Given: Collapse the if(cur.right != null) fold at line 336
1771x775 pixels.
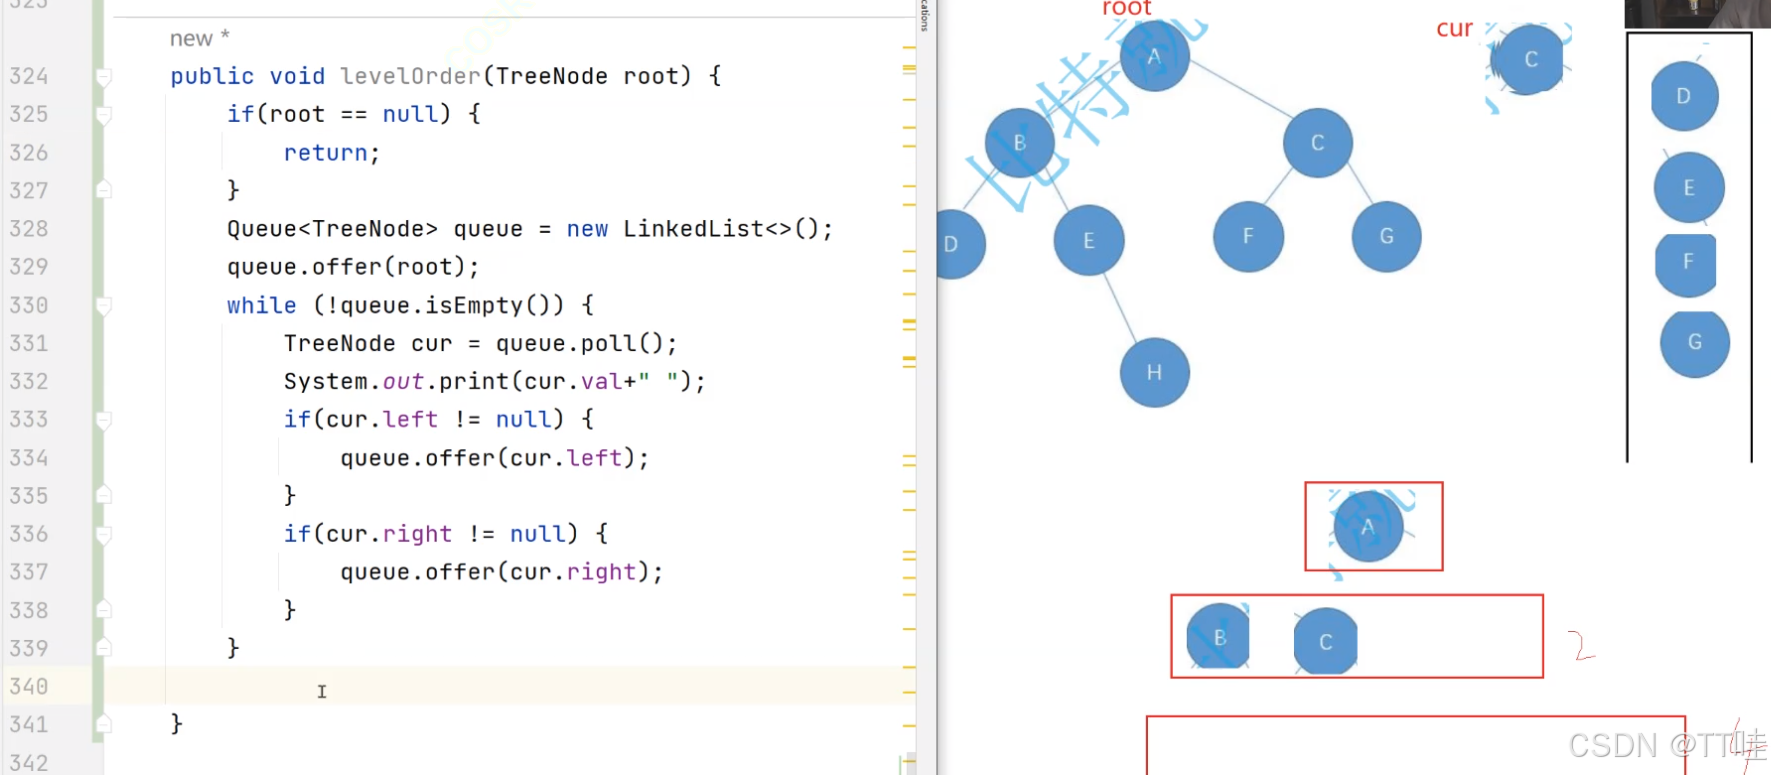Looking at the screenshot, I should tap(103, 535).
